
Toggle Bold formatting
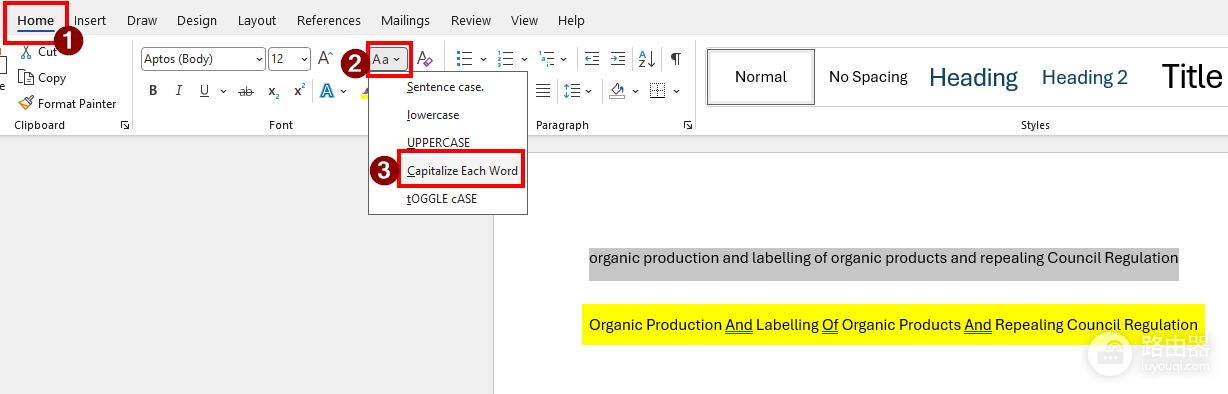pos(153,91)
